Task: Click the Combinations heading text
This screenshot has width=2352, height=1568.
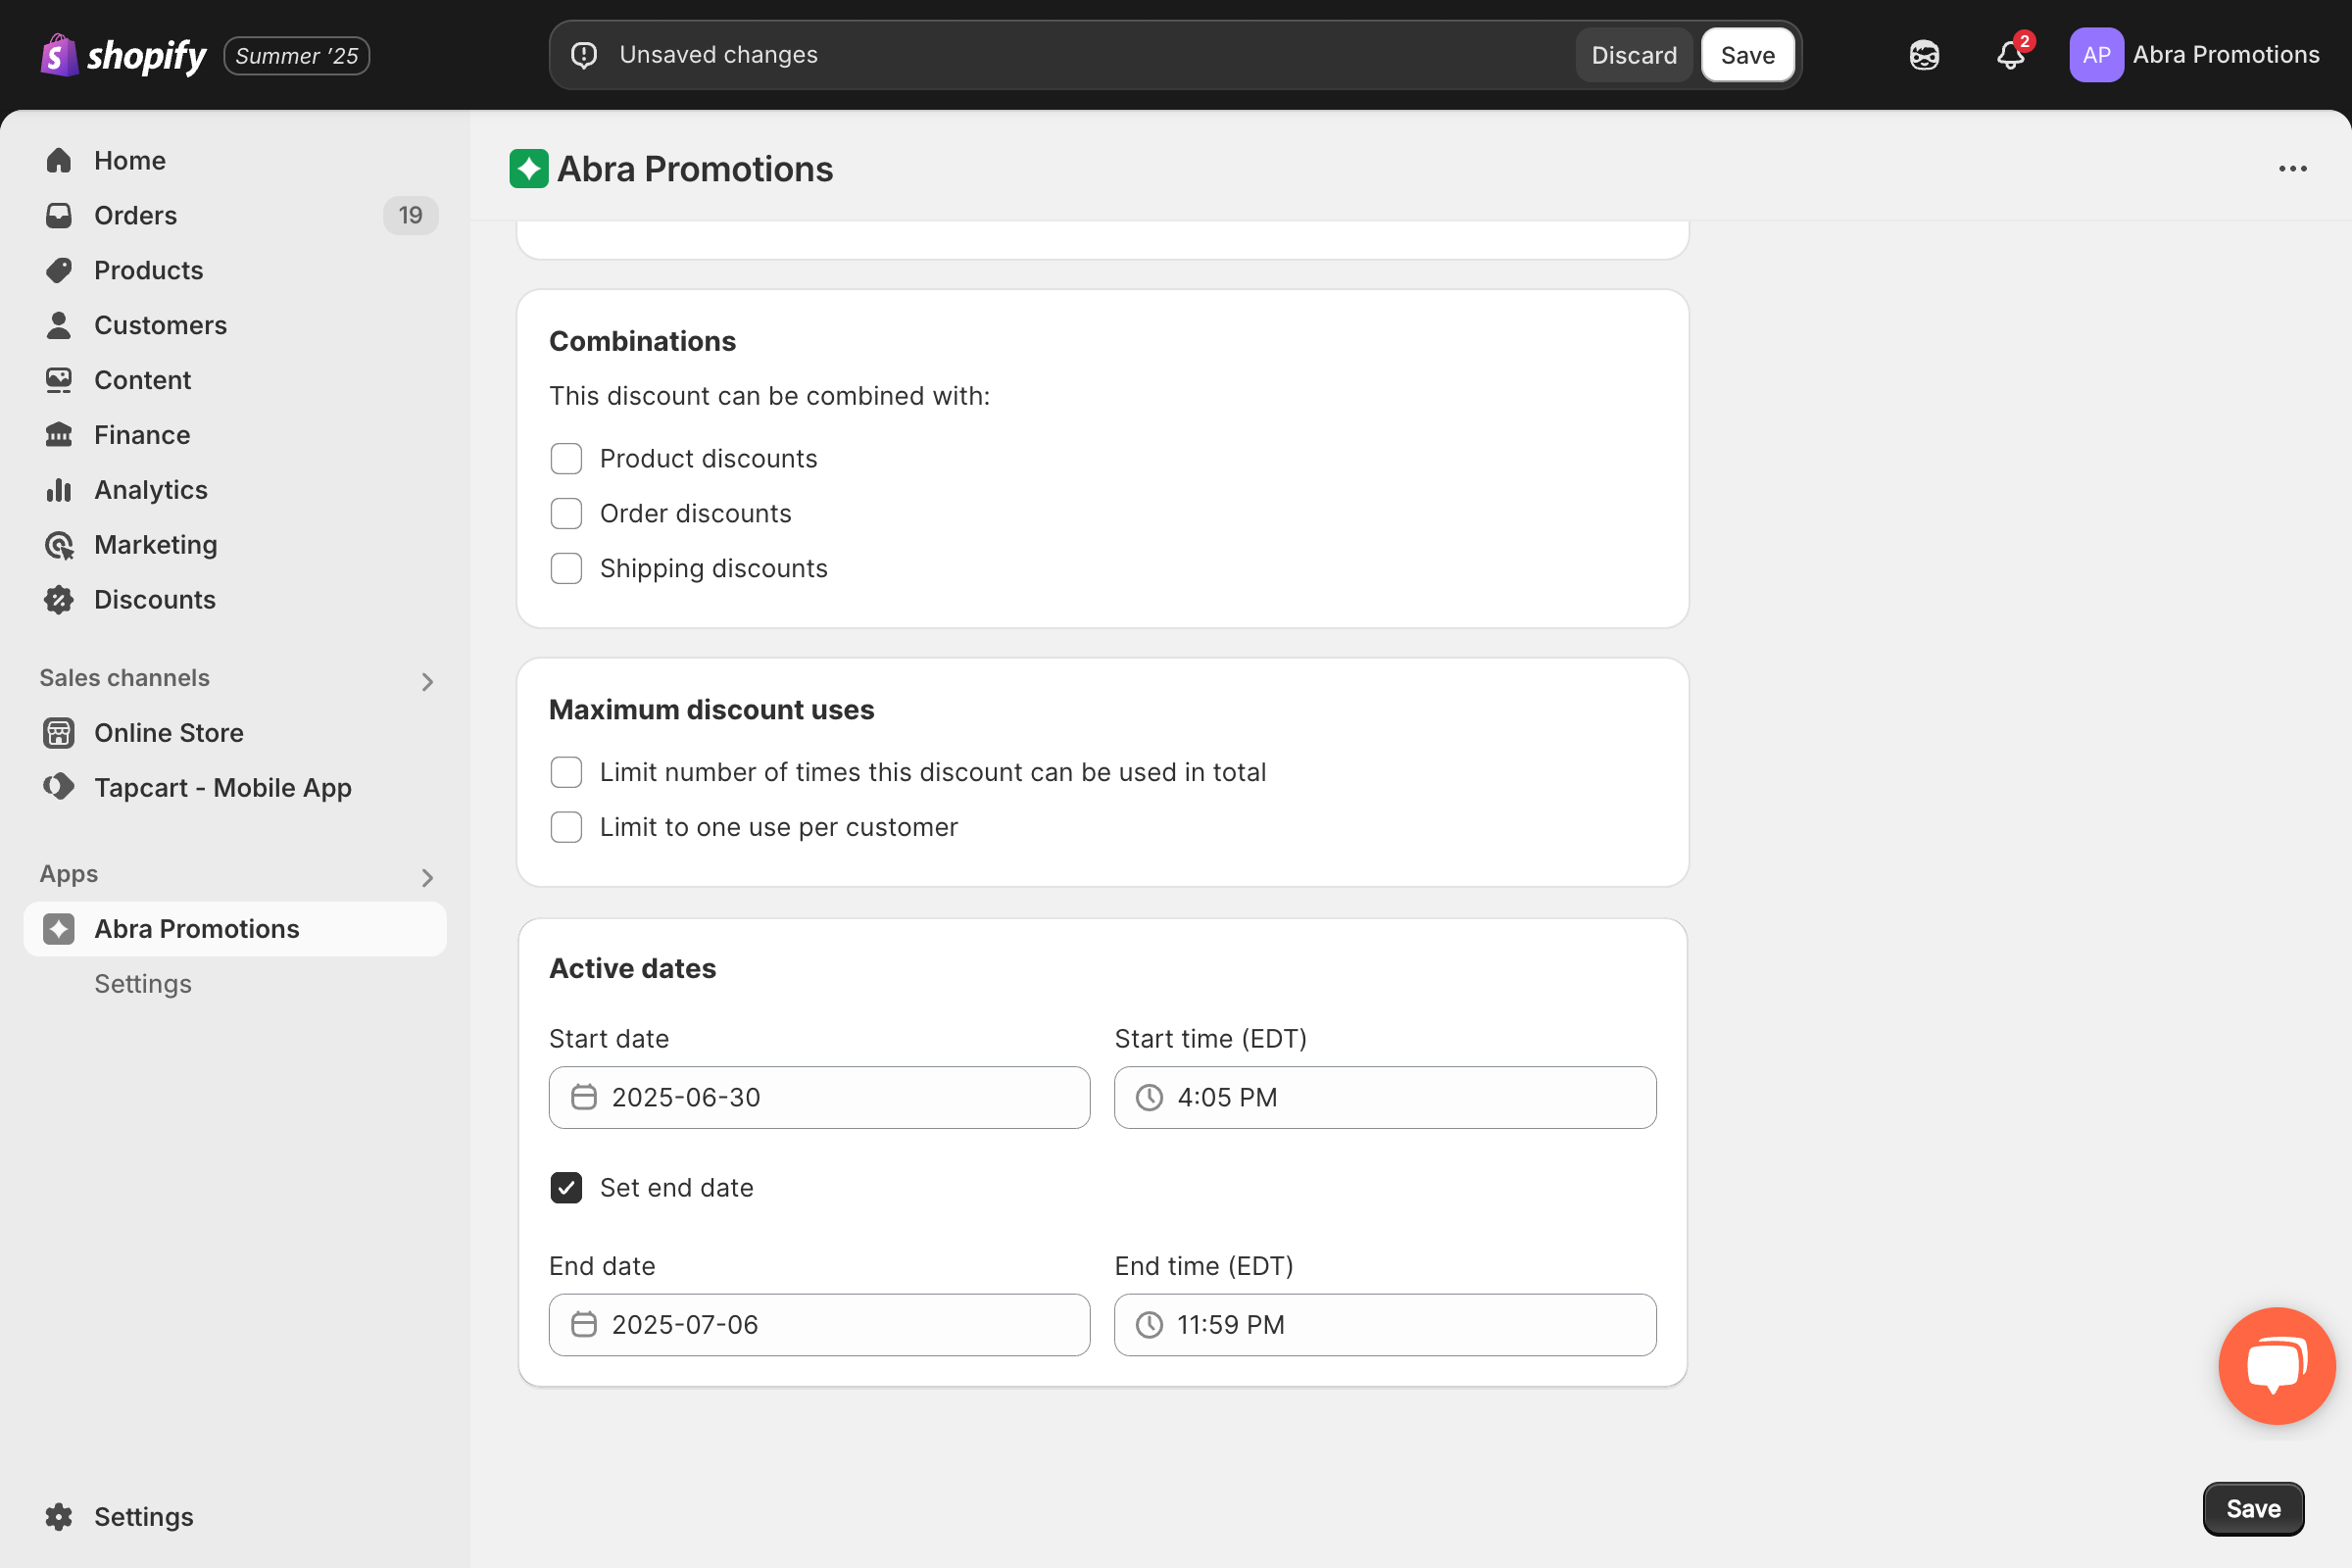Action: 642,341
